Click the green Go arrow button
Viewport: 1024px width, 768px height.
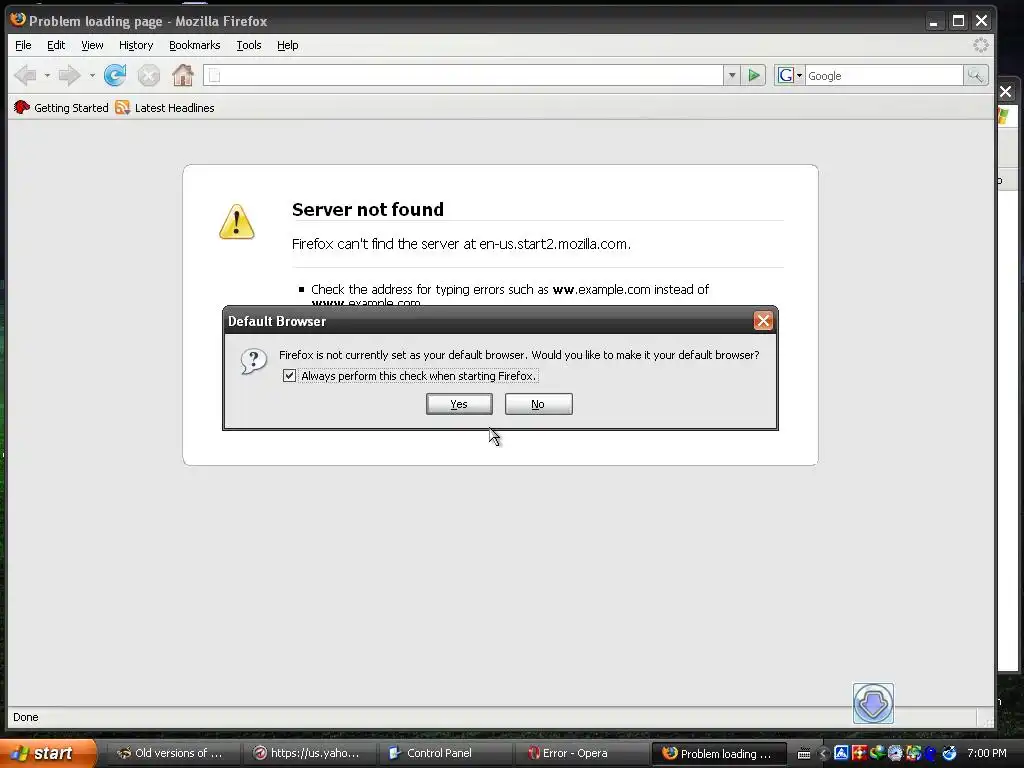click(x=754, y=76)
